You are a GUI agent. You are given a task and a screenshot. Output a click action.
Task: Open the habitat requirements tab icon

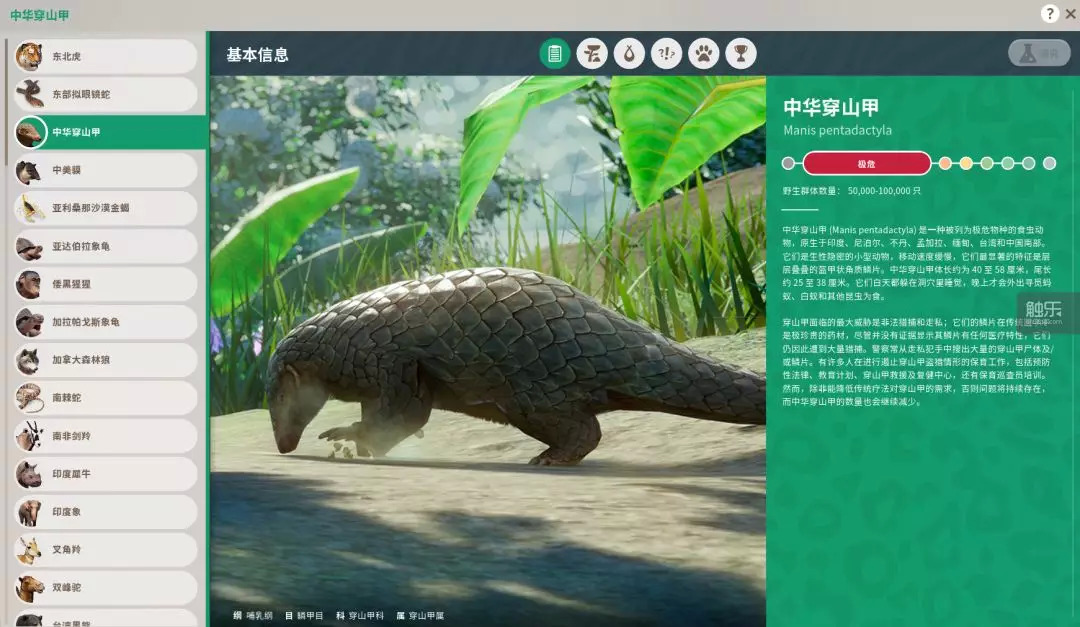[x=592, y=54]
